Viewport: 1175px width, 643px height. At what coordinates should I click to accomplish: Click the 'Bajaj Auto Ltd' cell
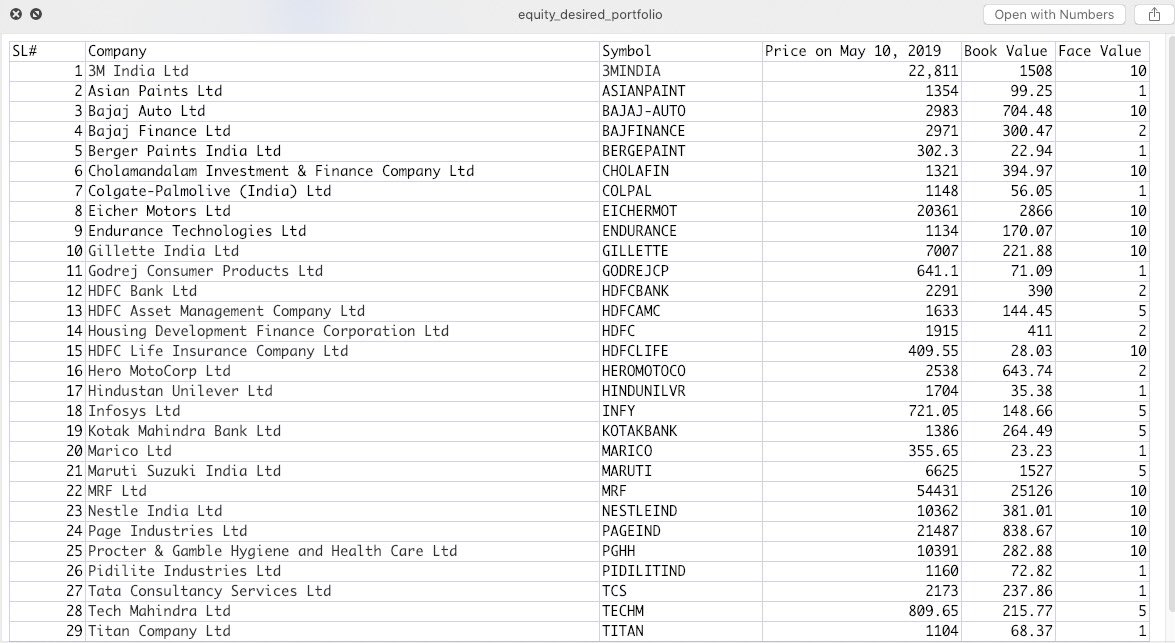[x=342, y=111]
